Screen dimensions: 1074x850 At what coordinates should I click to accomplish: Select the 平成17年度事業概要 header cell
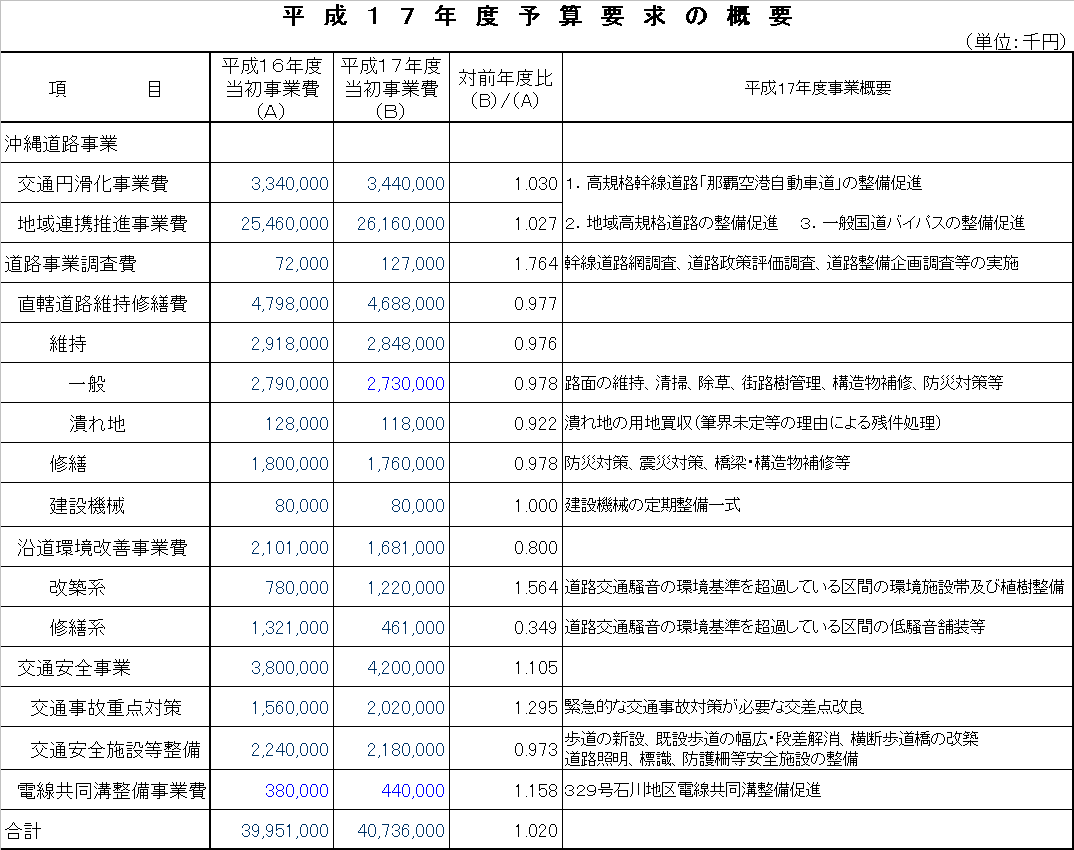click(817, 89)
